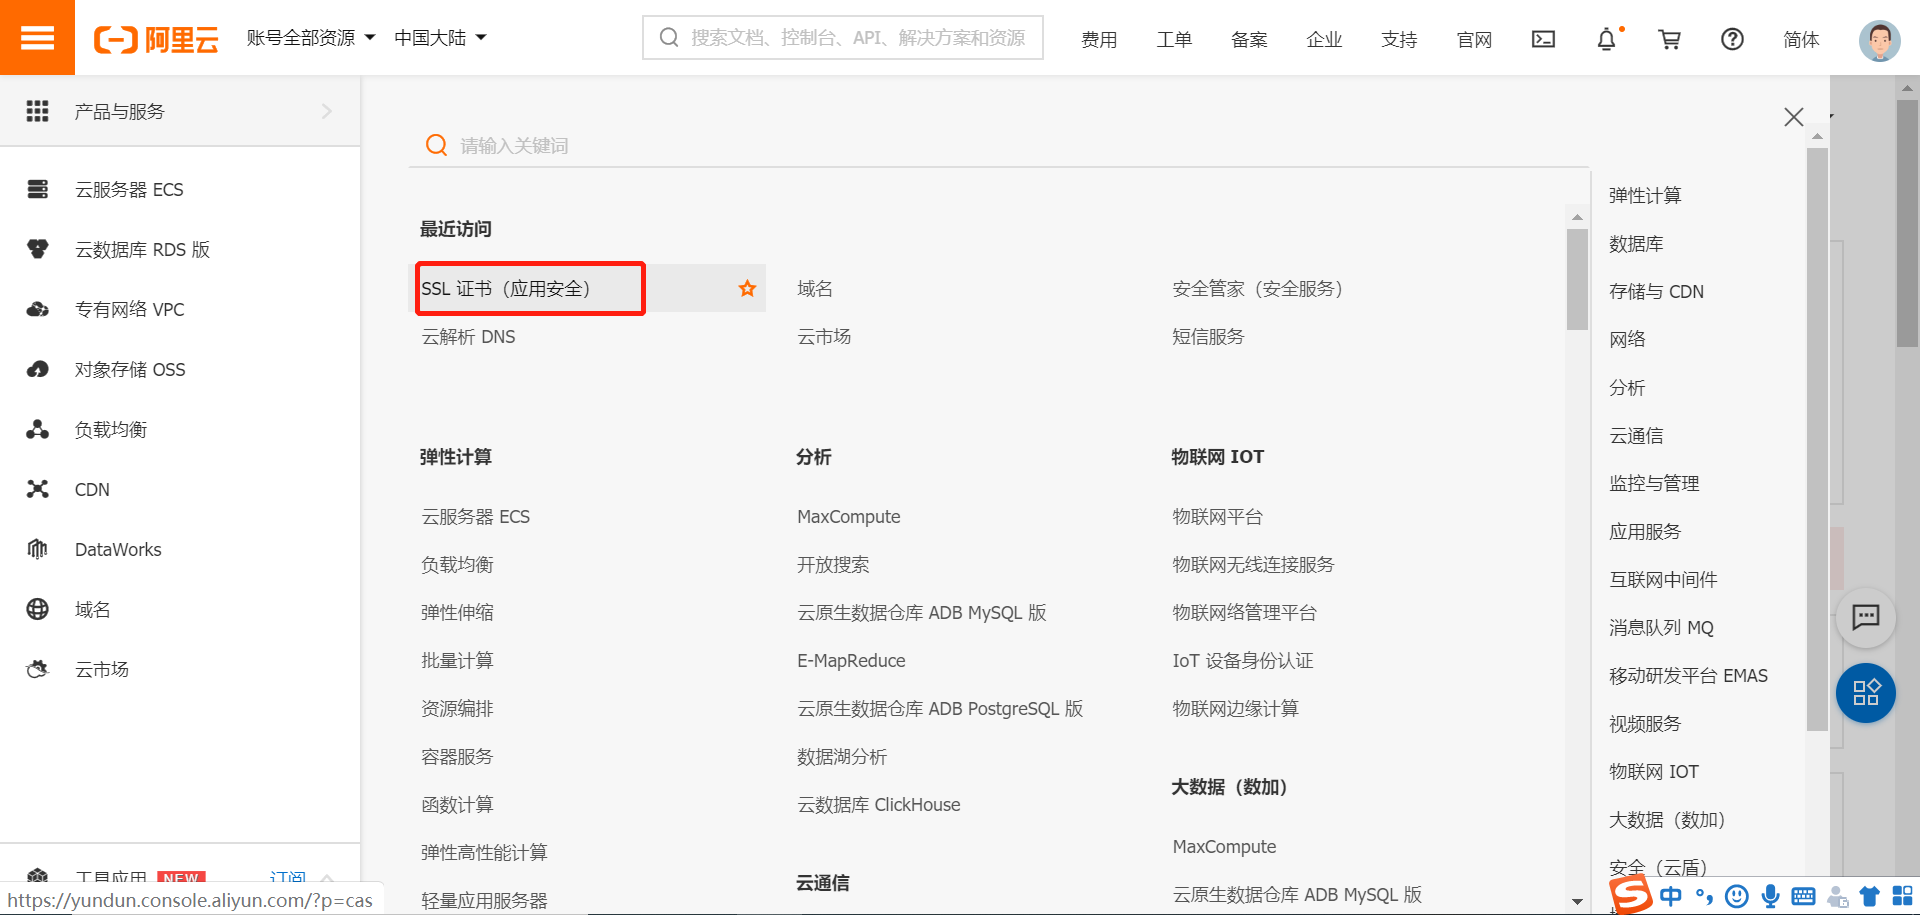The width and height of the screenshot is (1920, 915).
Task: Click 企业 in the top menu
Action: [1324, 39]
